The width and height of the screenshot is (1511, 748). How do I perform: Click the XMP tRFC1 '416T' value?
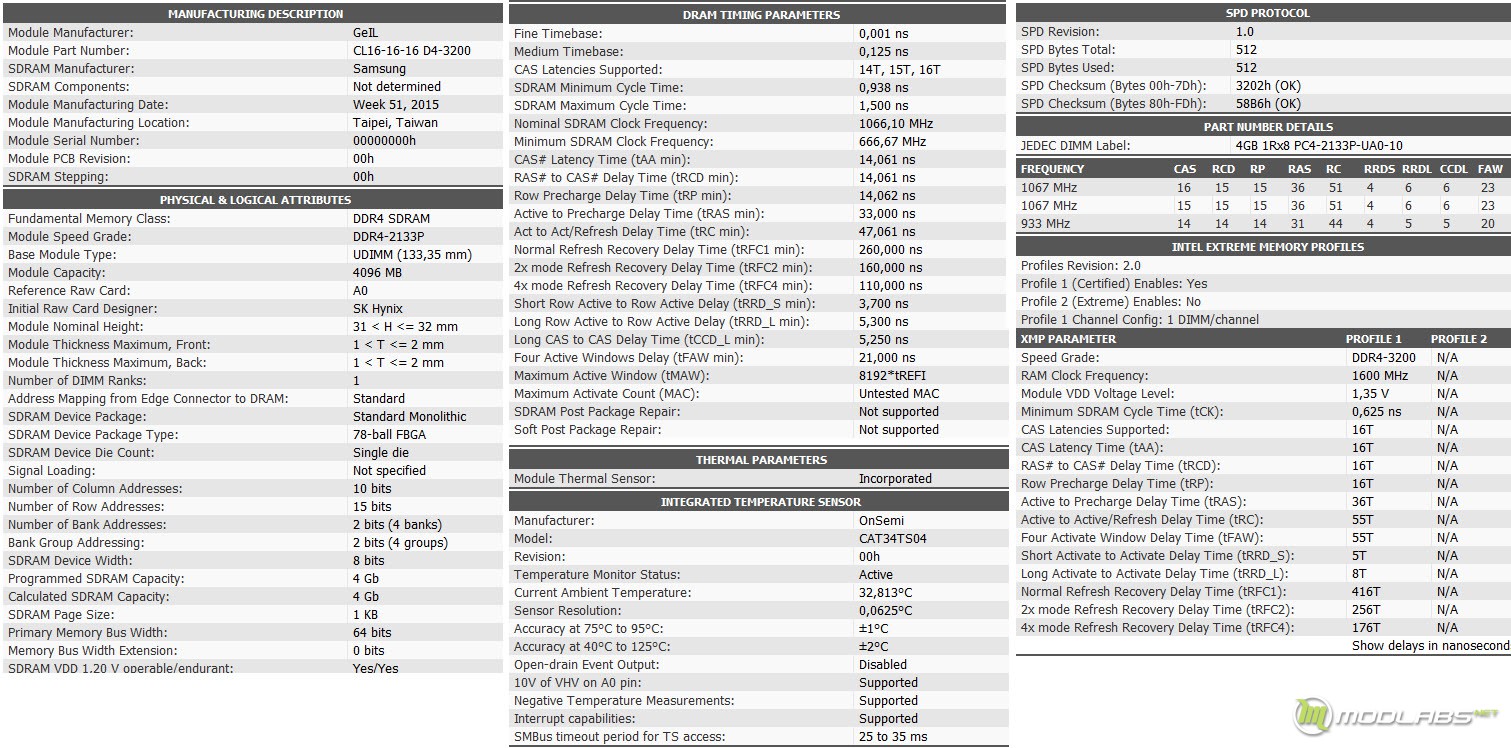[x=1366, y=592]
